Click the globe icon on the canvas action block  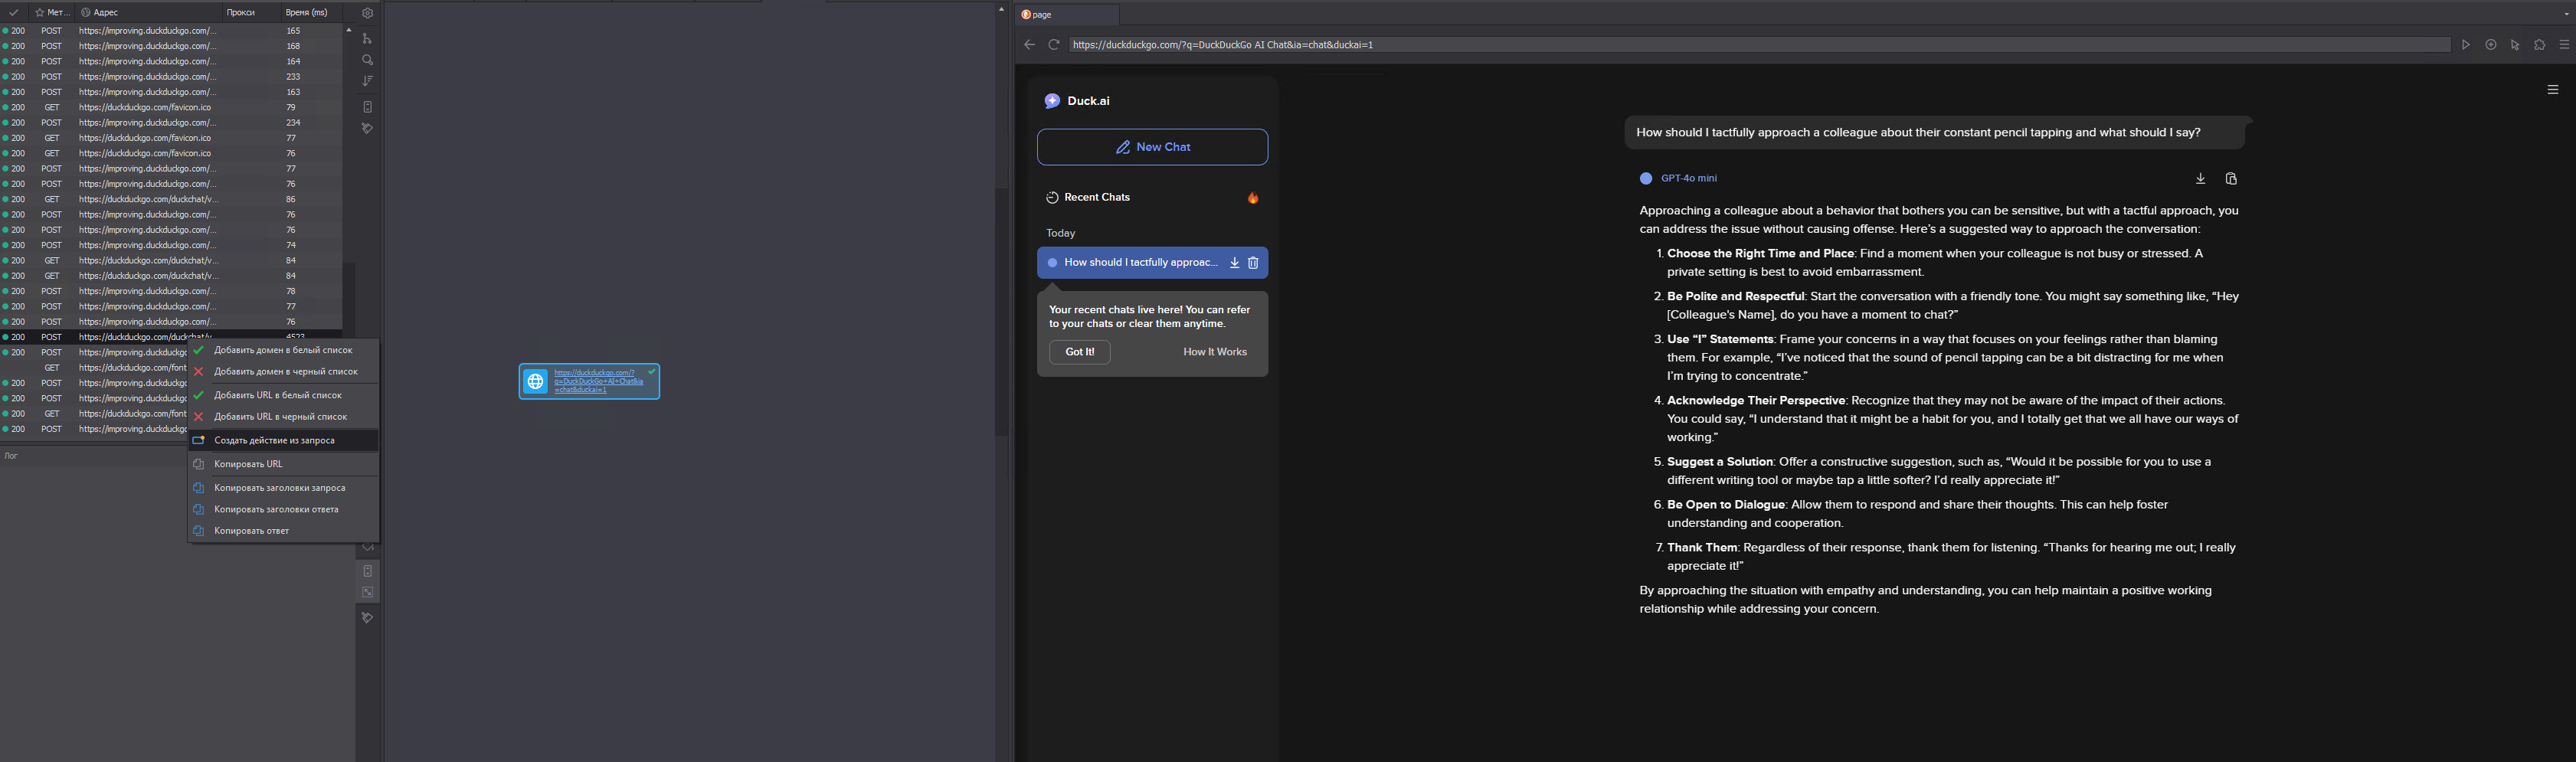point(536,381)
